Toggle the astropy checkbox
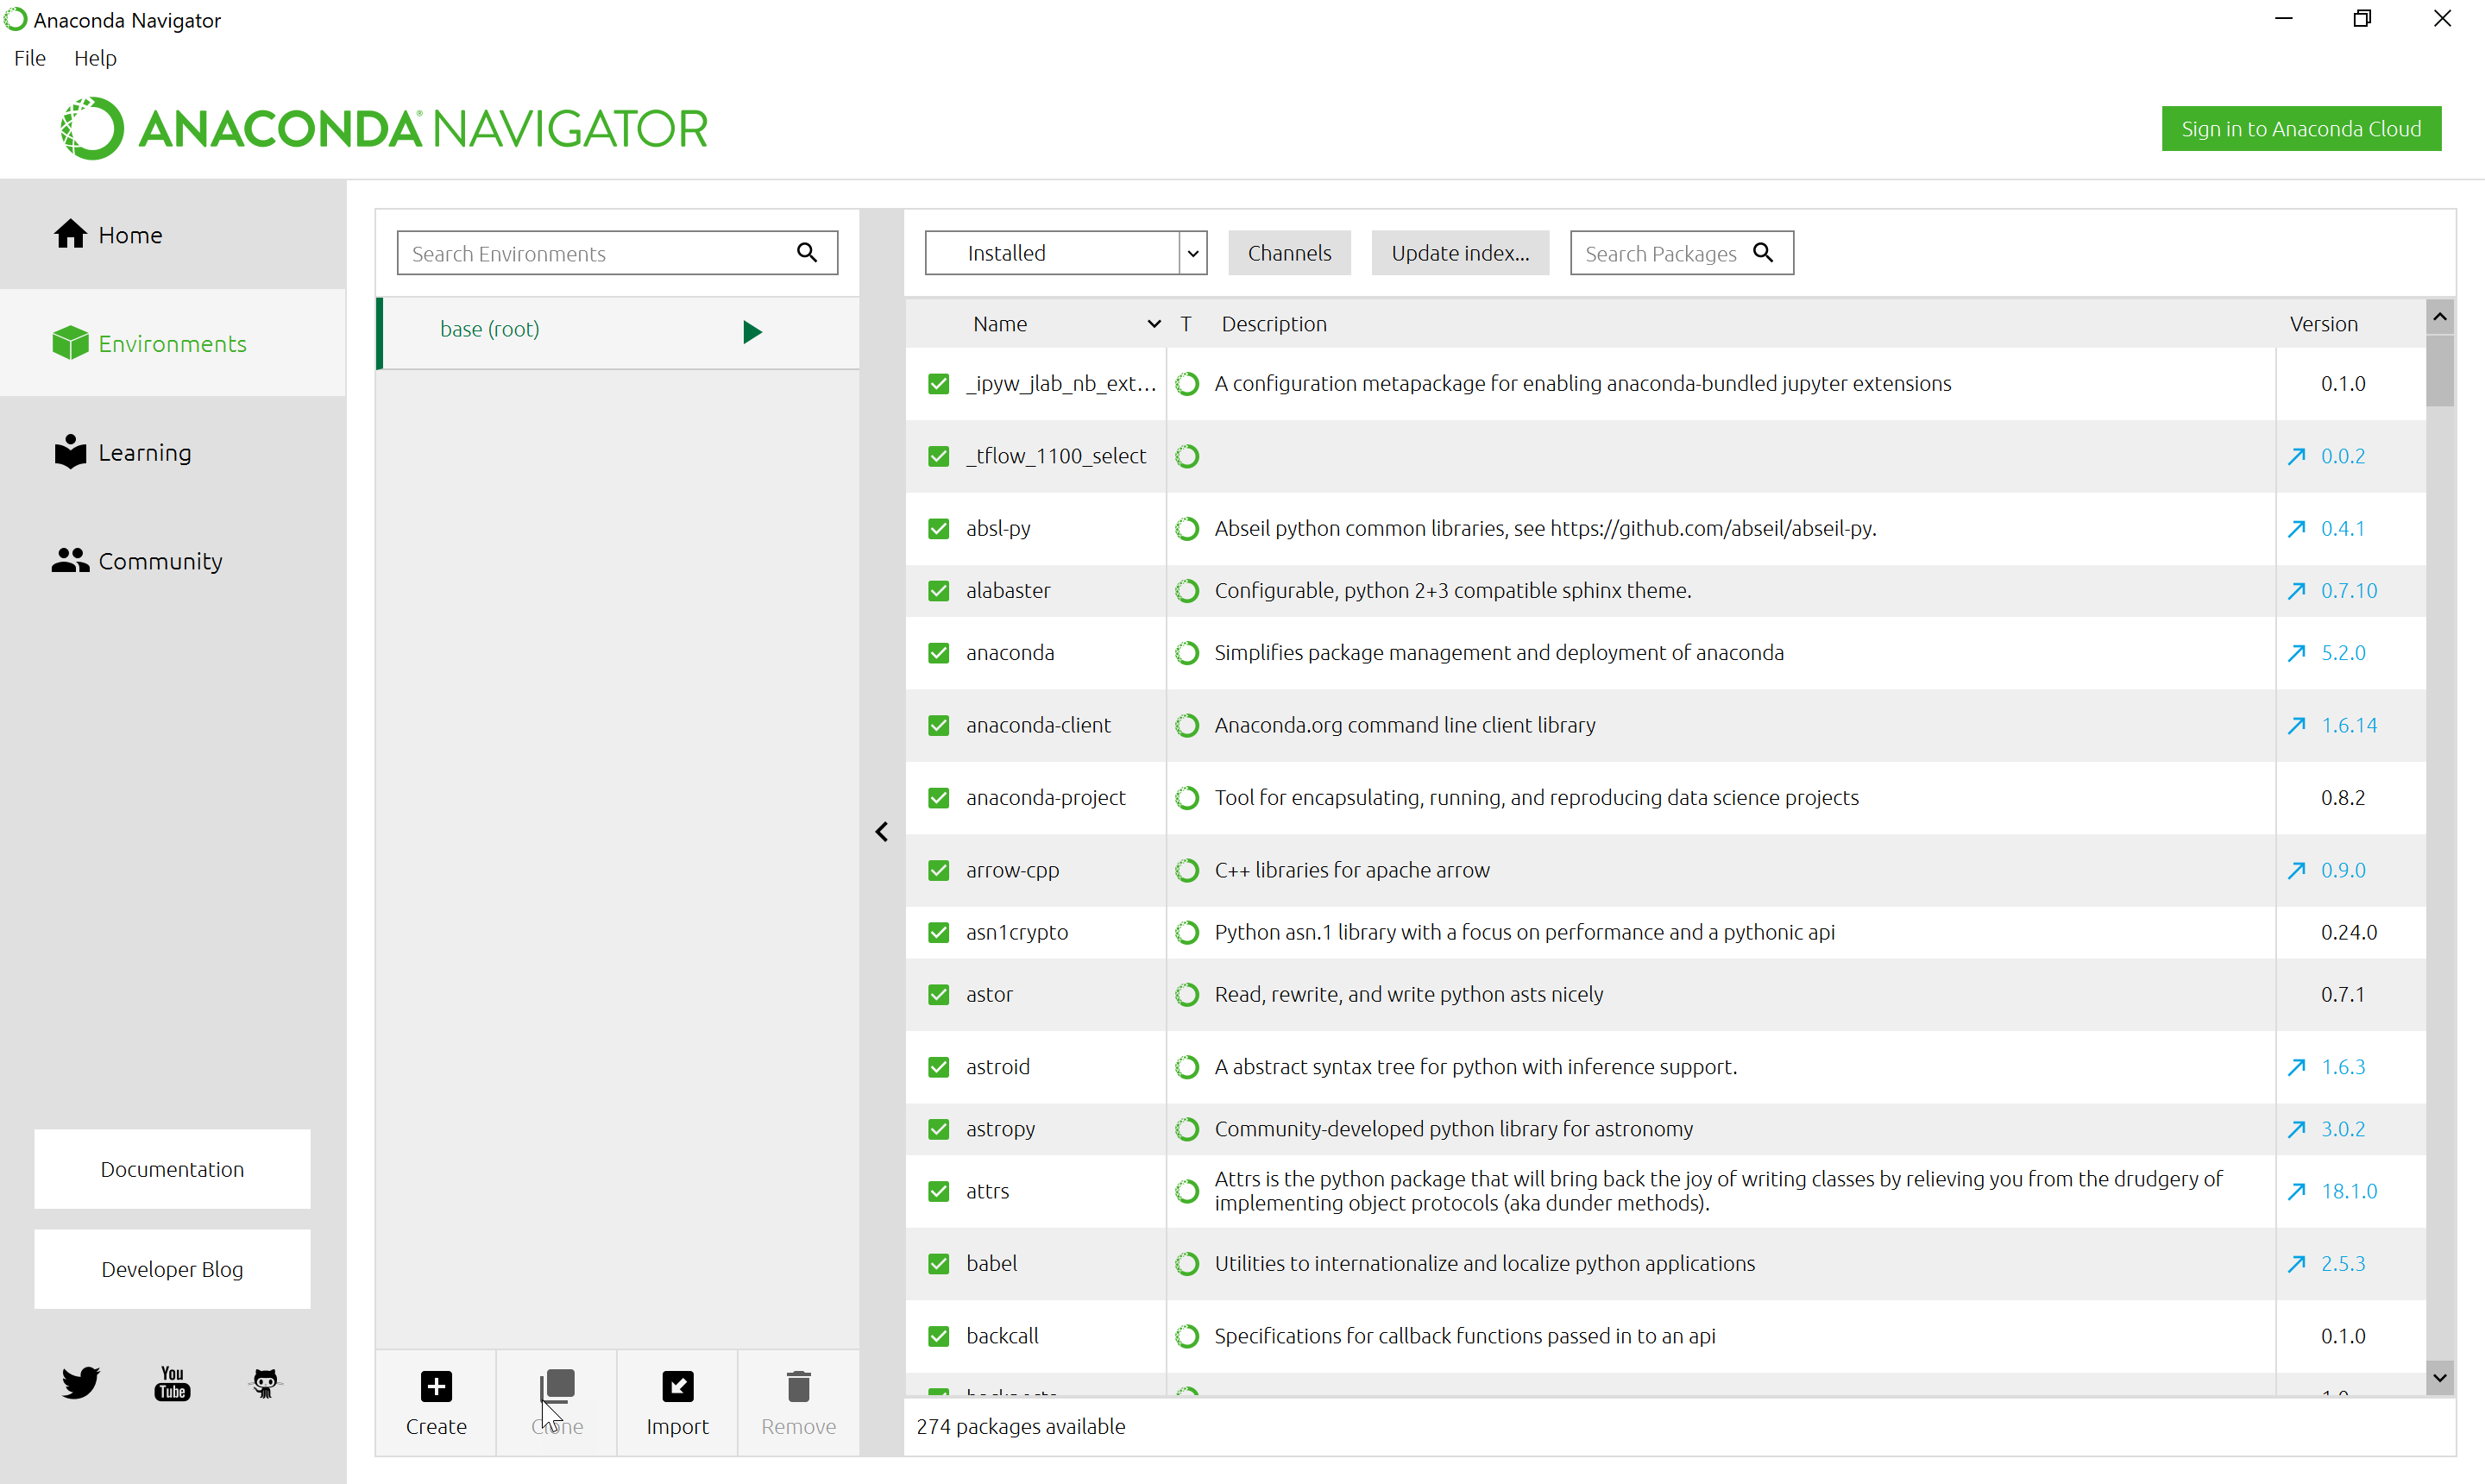The image size is (2485, 1484). coord(938,1129)
